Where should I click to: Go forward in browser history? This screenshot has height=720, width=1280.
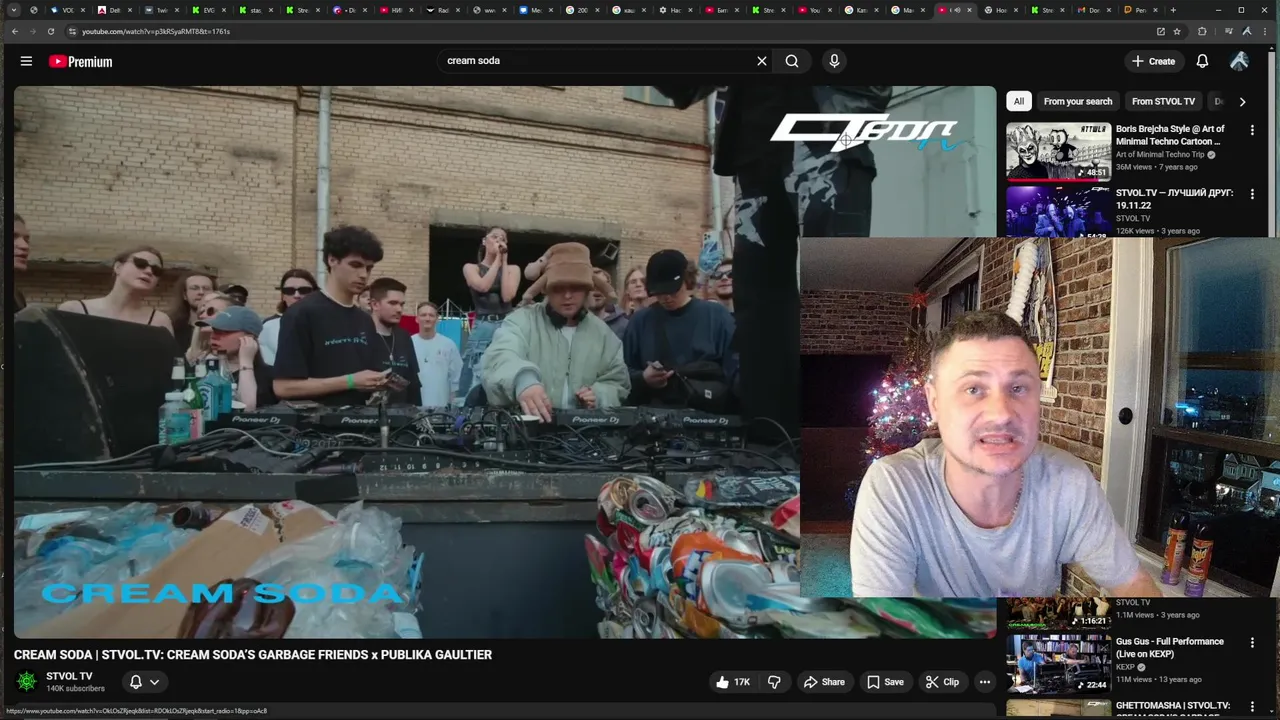pos(32,31)
